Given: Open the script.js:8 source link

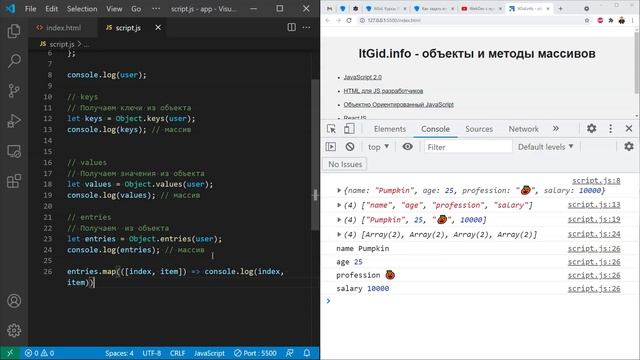Looking at the screenshot, I should click(596, 180).
